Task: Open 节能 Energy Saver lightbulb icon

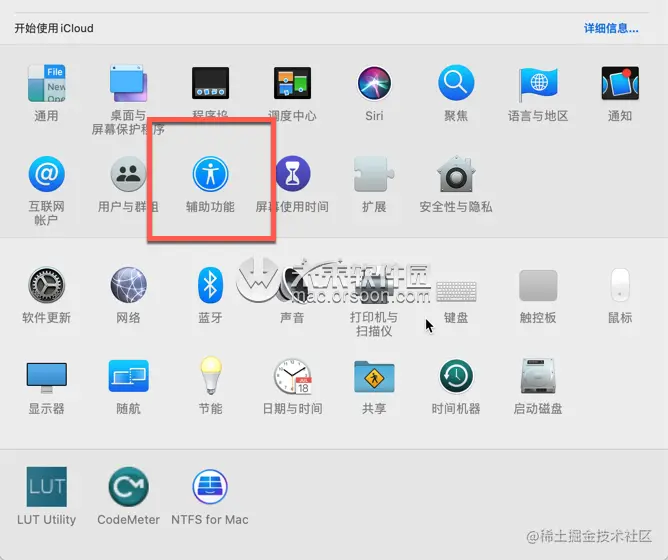Action: [210, 376]
